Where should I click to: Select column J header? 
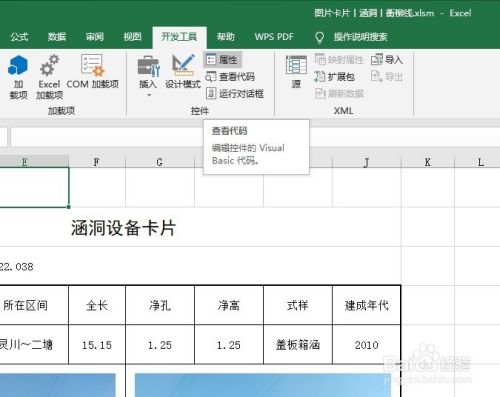(367, 162)
